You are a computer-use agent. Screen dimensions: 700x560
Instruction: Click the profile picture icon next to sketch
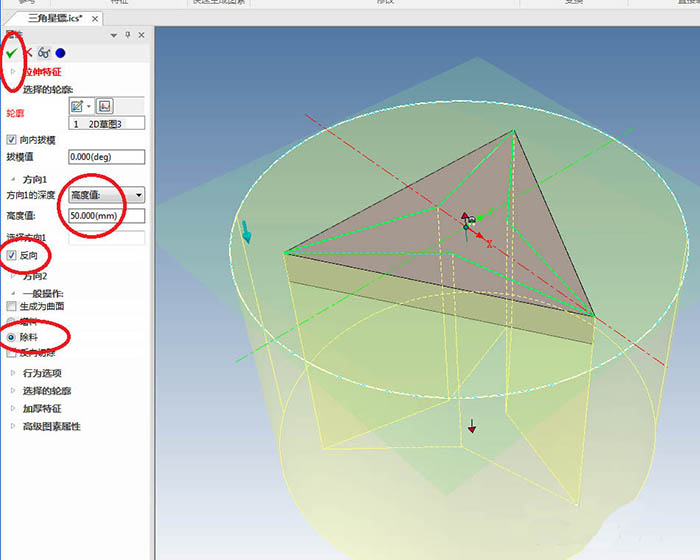[x=104, y=106]
